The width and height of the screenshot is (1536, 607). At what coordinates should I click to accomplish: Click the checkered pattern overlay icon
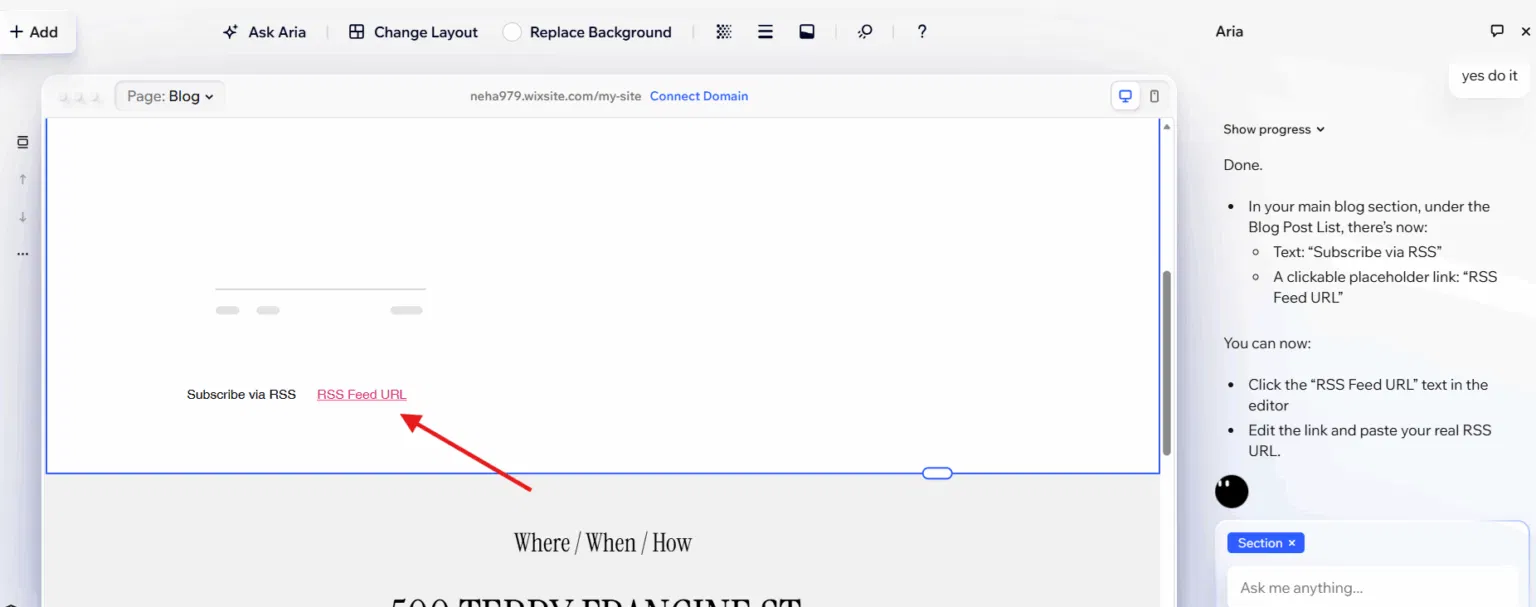point(724,32)
